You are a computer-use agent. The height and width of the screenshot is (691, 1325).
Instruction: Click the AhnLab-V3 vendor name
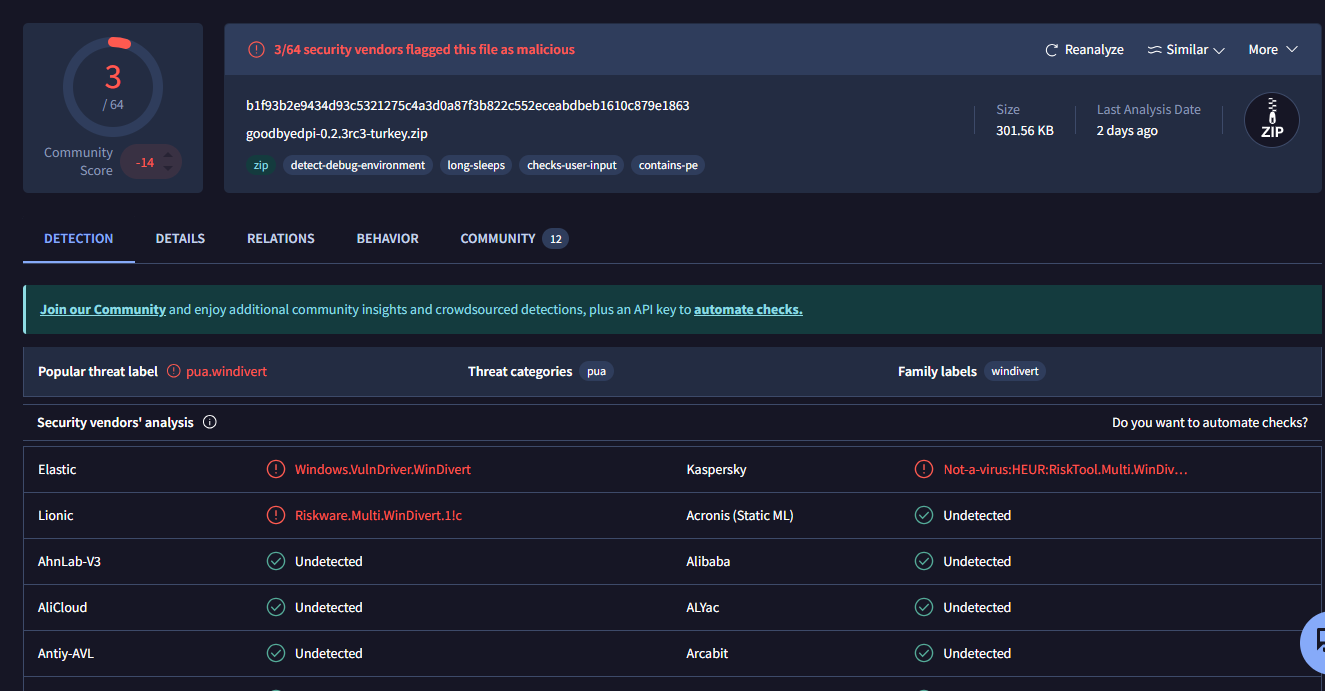pyautogui.click(x=69, y=561)
